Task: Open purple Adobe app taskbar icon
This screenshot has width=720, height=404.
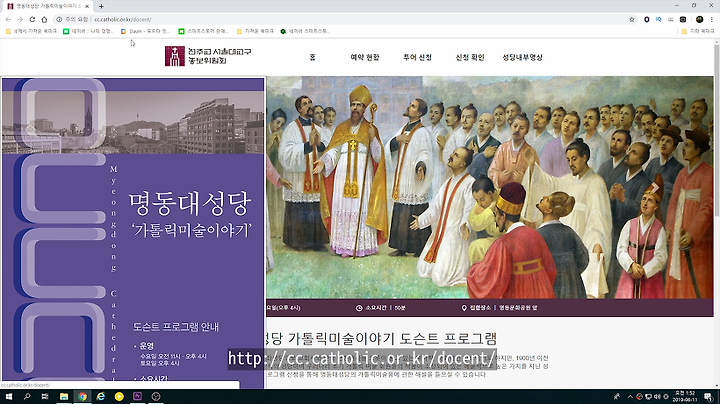Action: pyautogui.click(x=137, y=397)
